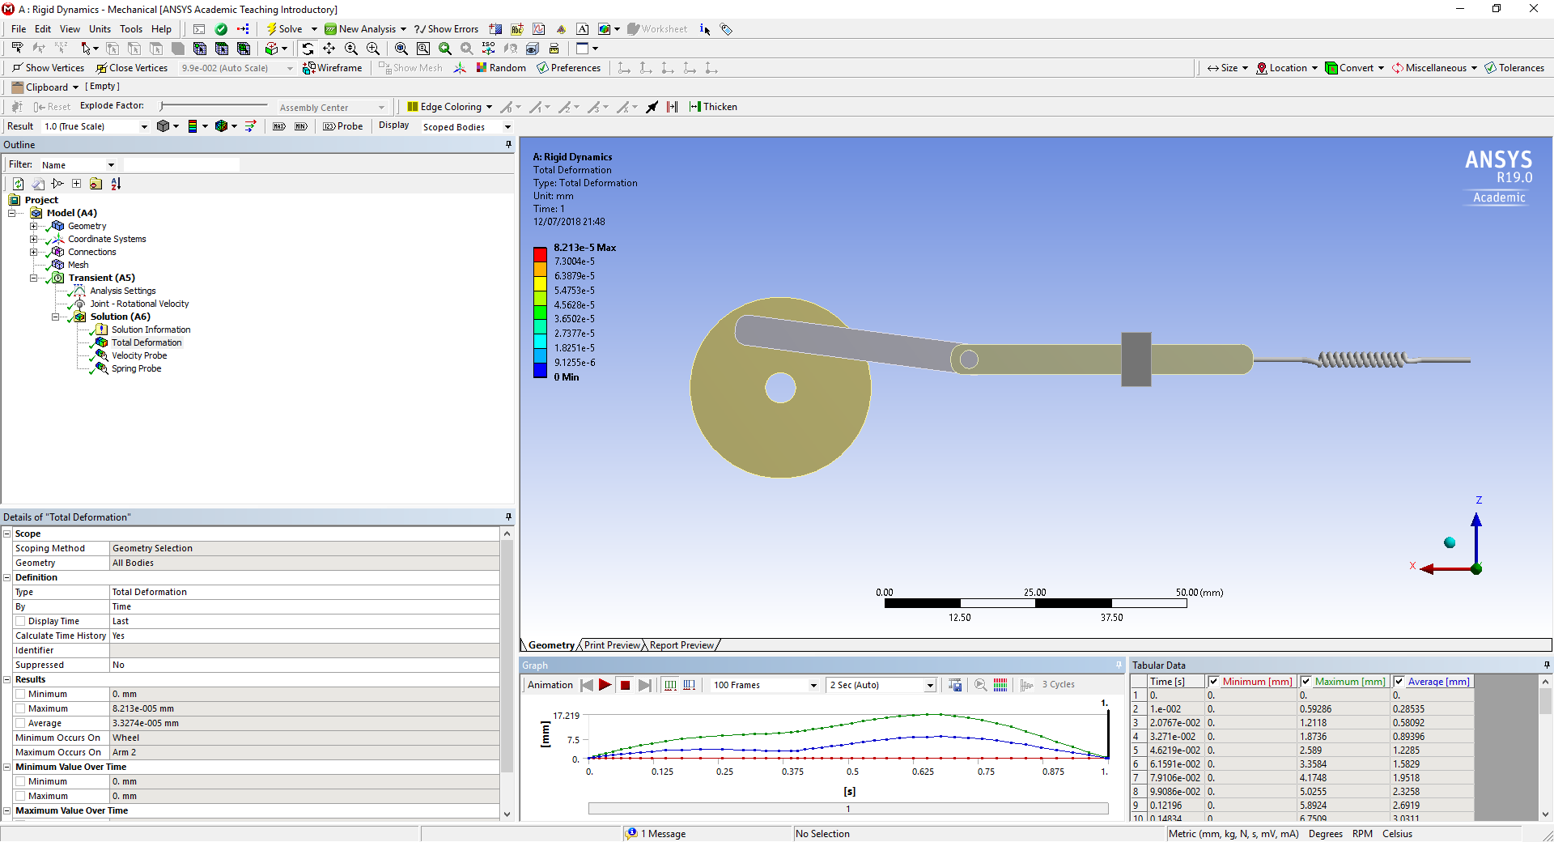Switch to the Report Preview tab
The image size is (1554, 842).
coord(681,645)
